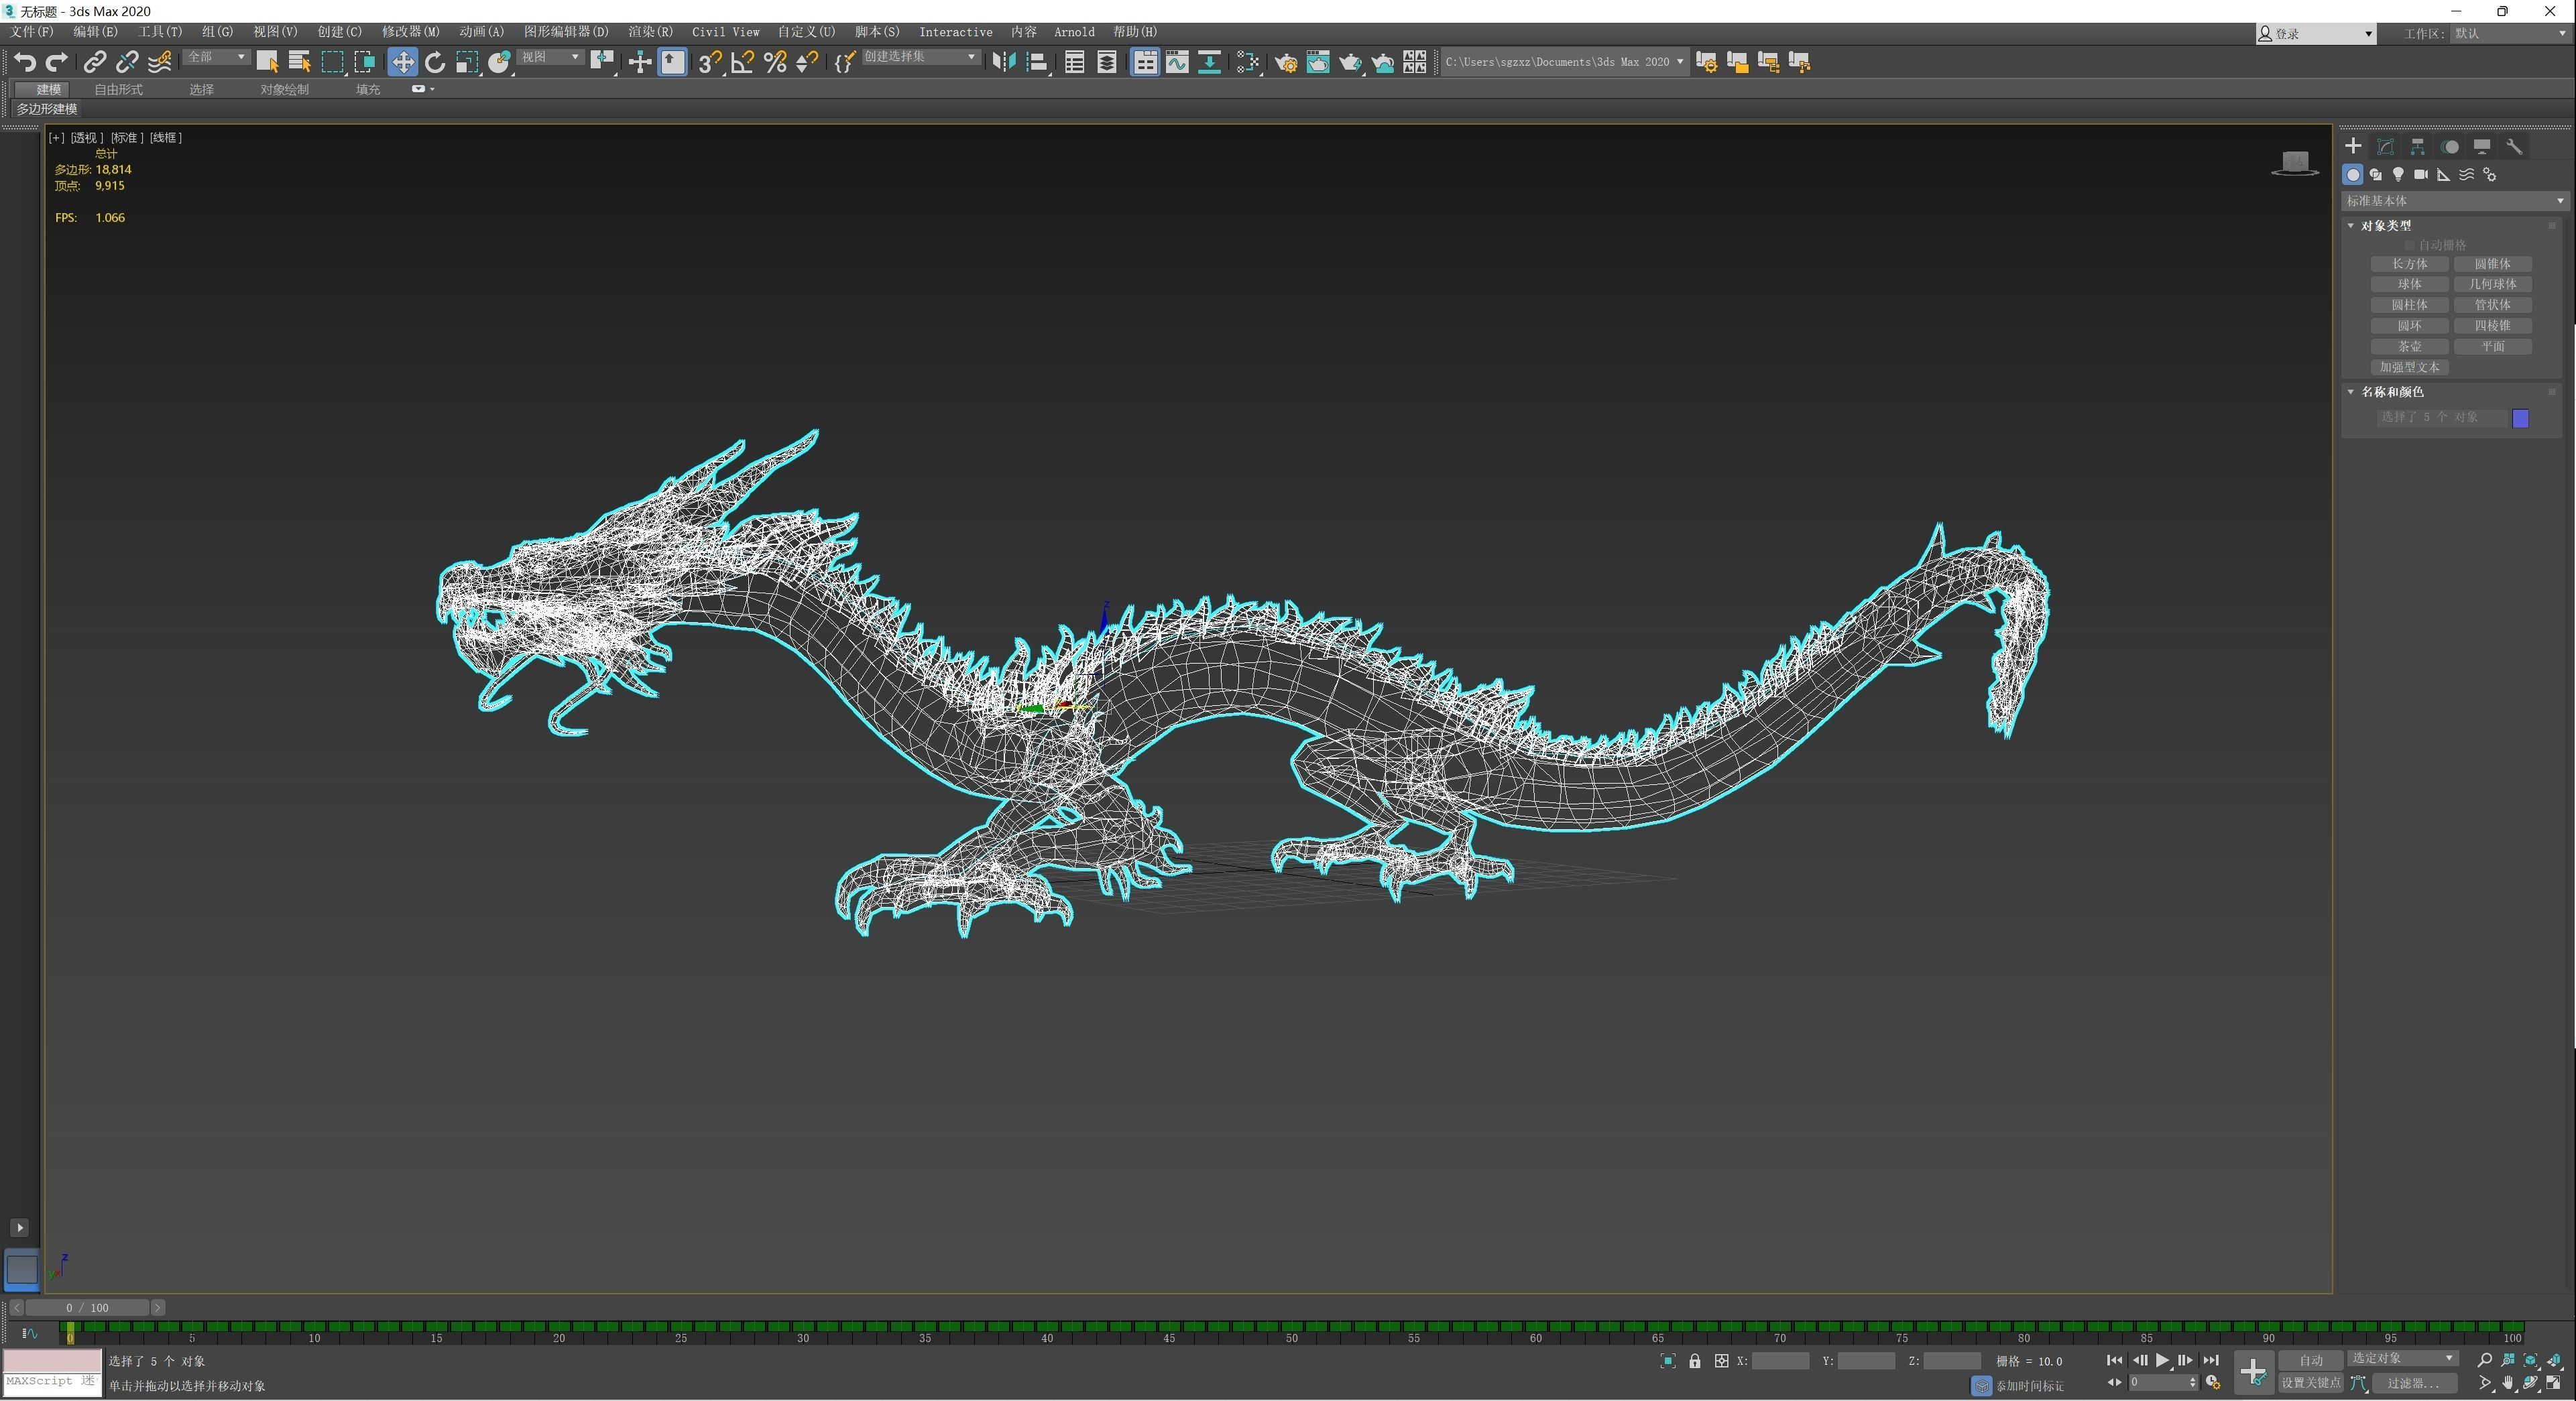Screen dimensions: 2576x1401
Task: Select the Lights category bulb icon
Action: point(2398,175)
